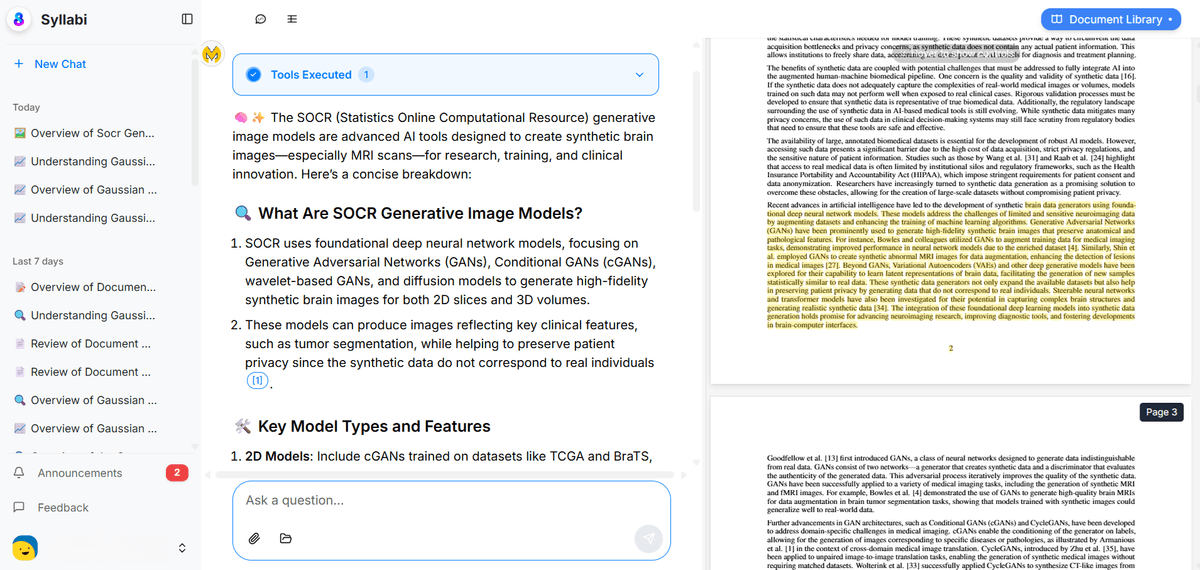Click the chat bubble icon in the top toolbar

coord(260,19)
